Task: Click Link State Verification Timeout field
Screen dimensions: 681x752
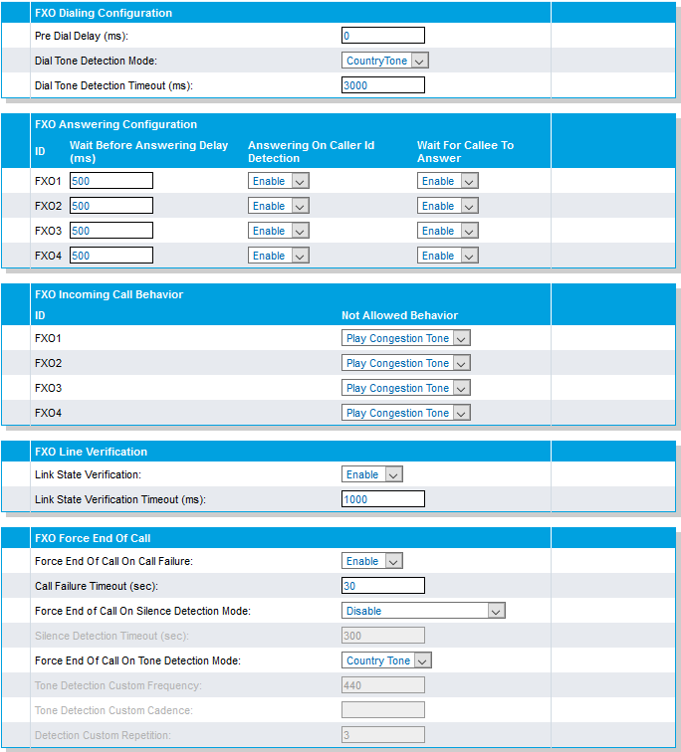Action: [383, 499]
